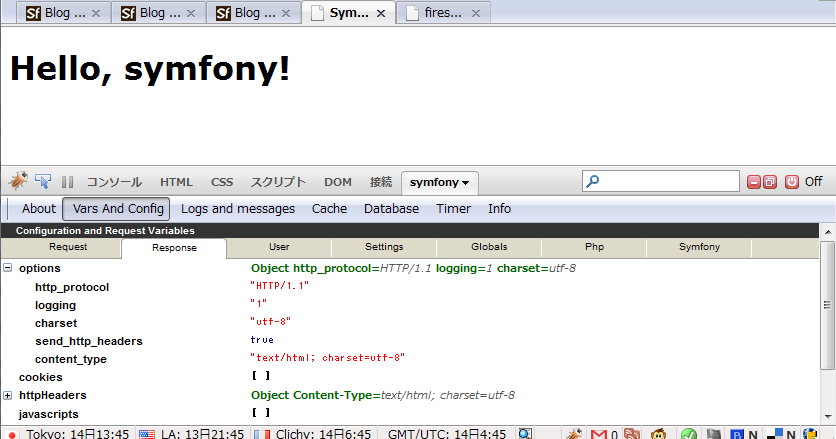836x439 pixels.
Task: Activate the element inspect arrow tool
Action: pos(44,182)
